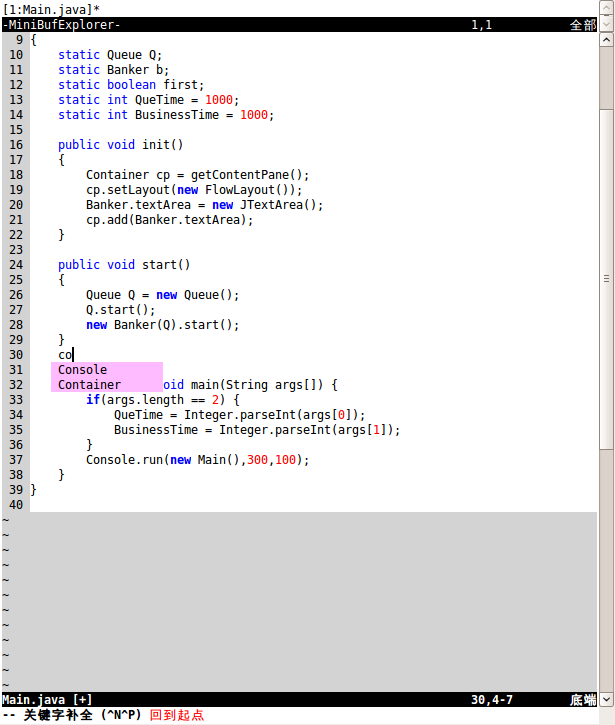Click 'Q.start();' on line 27

(121, 310)
